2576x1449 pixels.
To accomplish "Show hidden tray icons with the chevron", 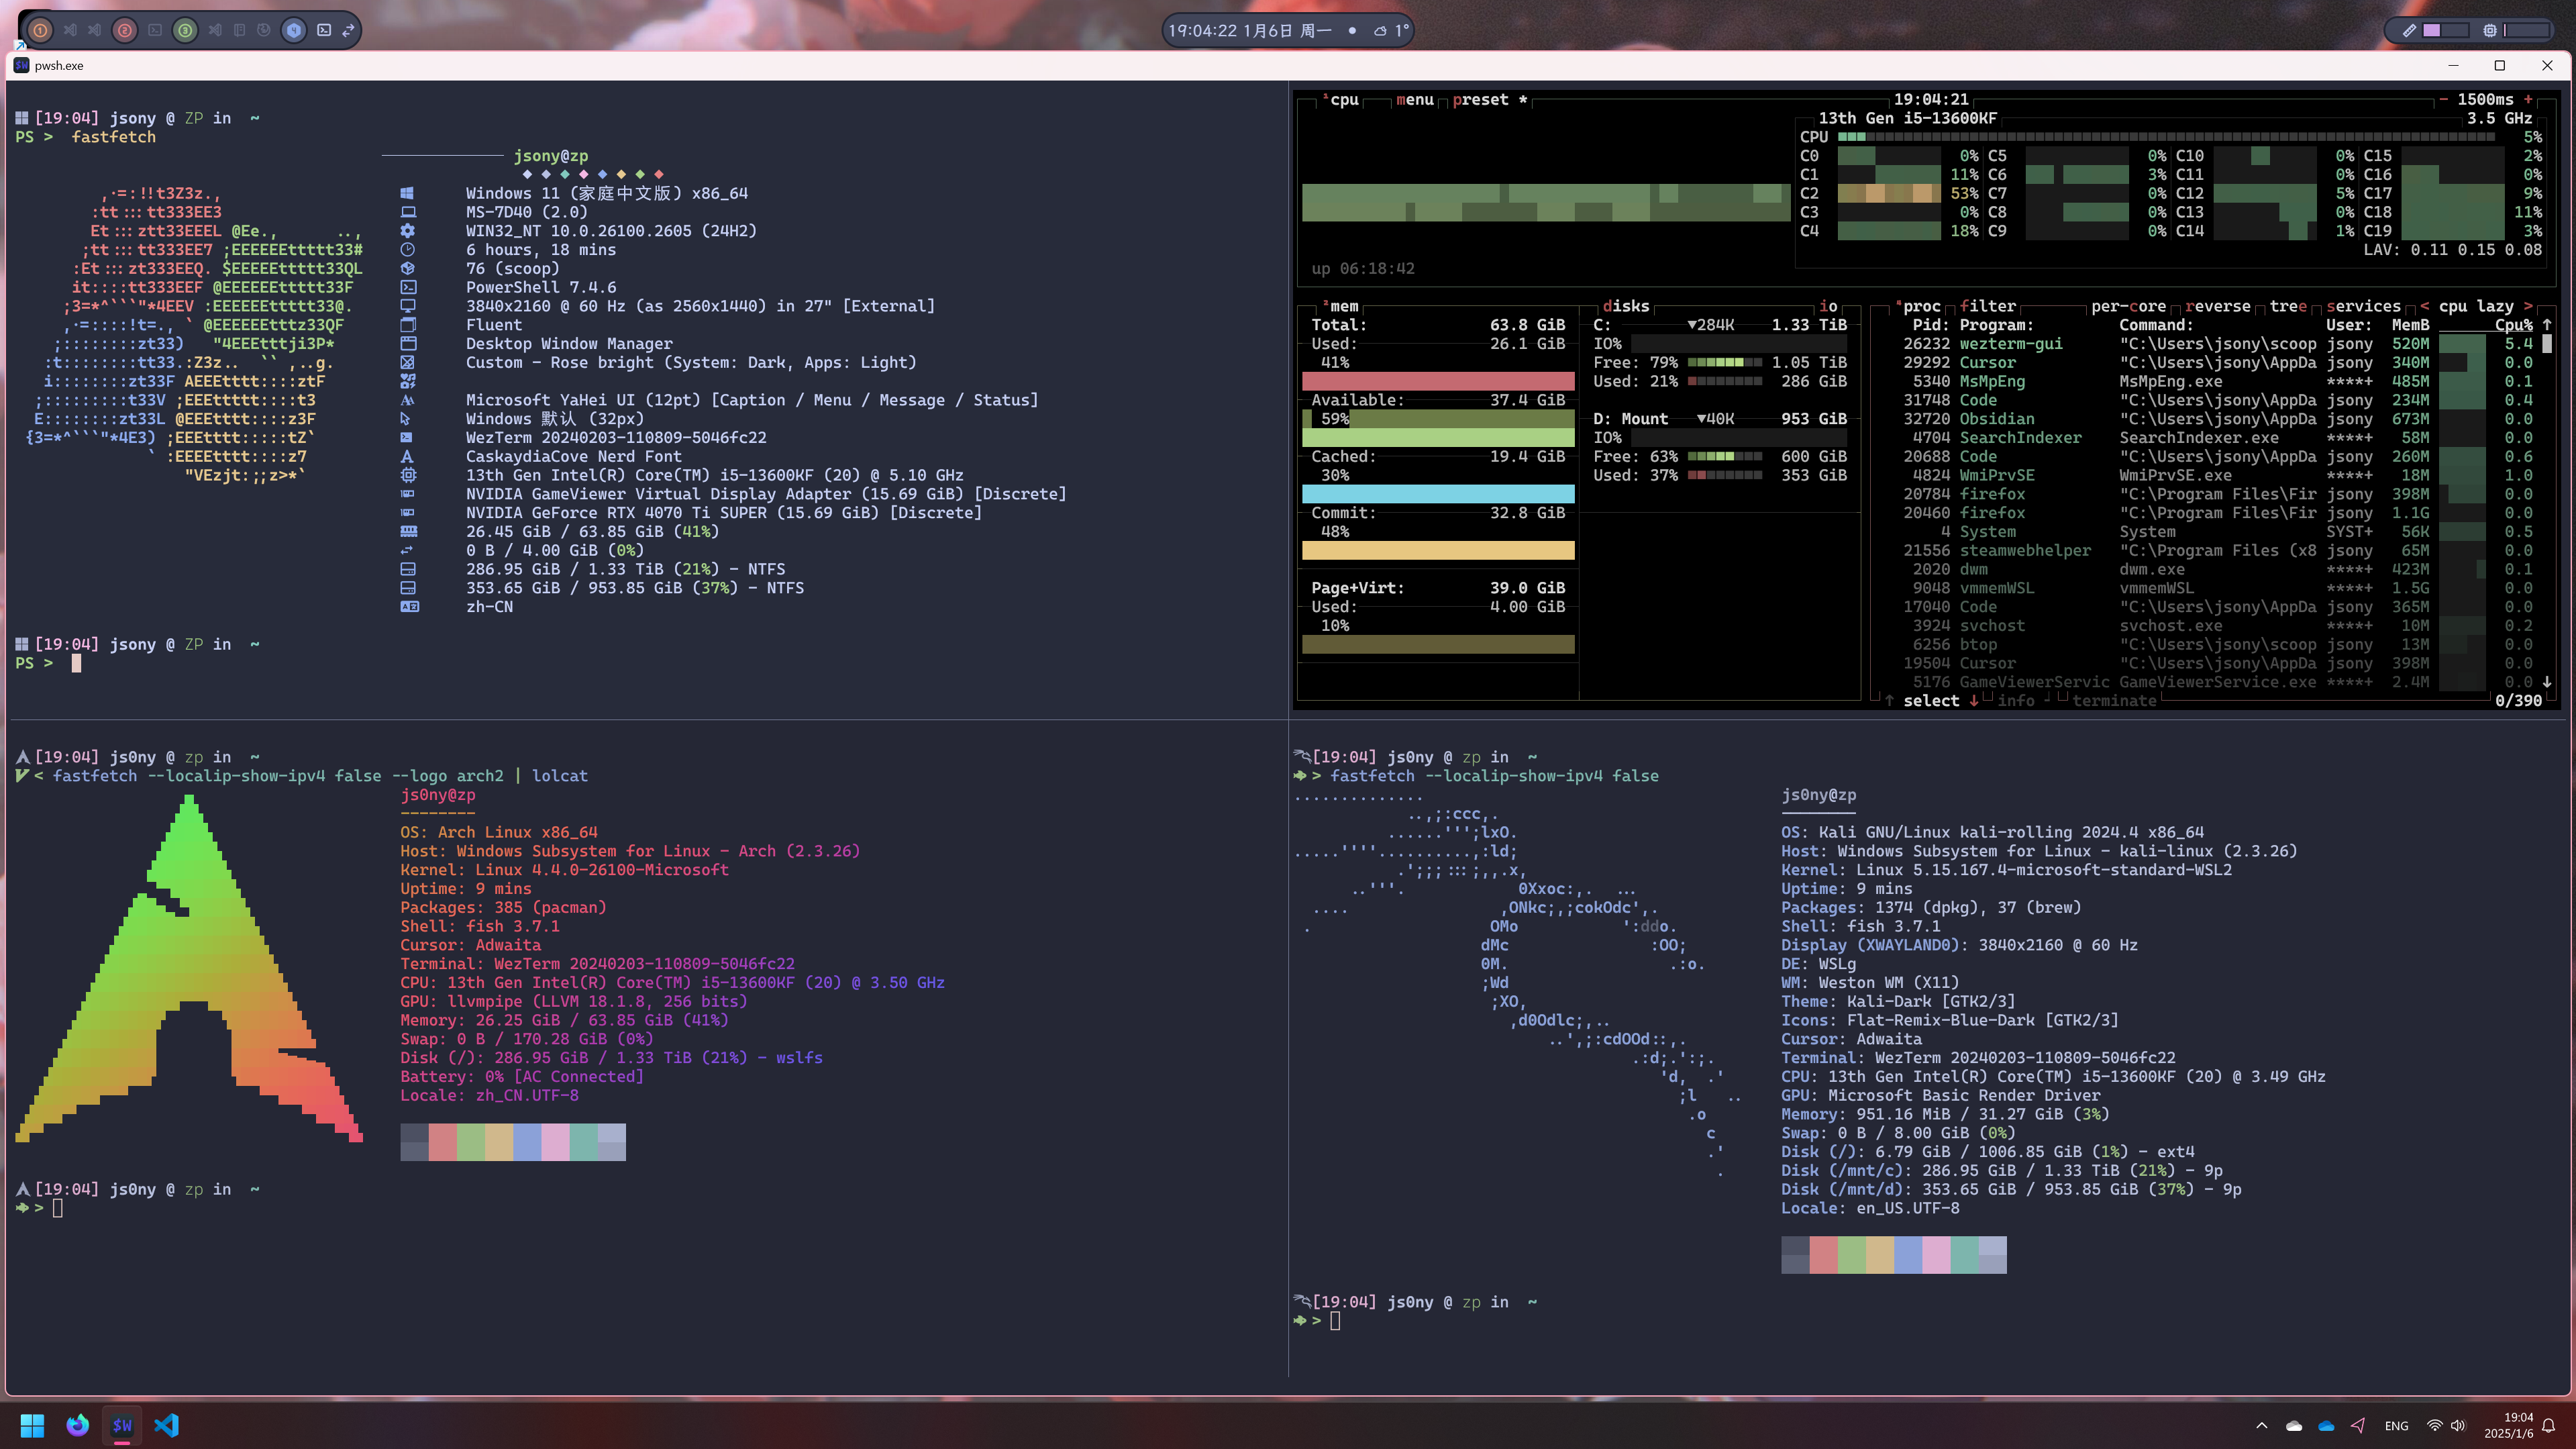I will click(x=2261, y=1425).
